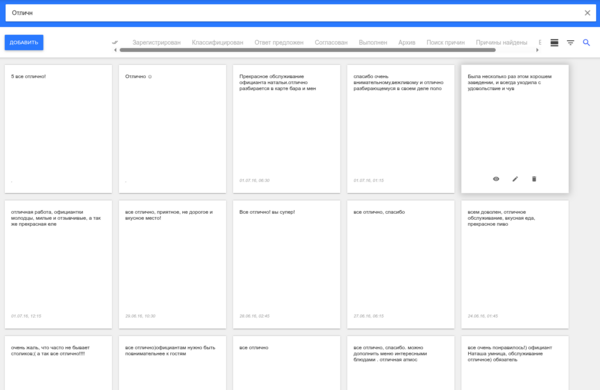Switch to the Ответ предложен tab

(279, 42)
